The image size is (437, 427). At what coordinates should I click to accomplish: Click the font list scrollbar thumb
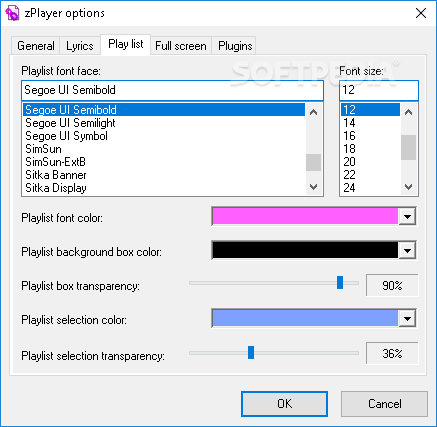coord(313,162)
